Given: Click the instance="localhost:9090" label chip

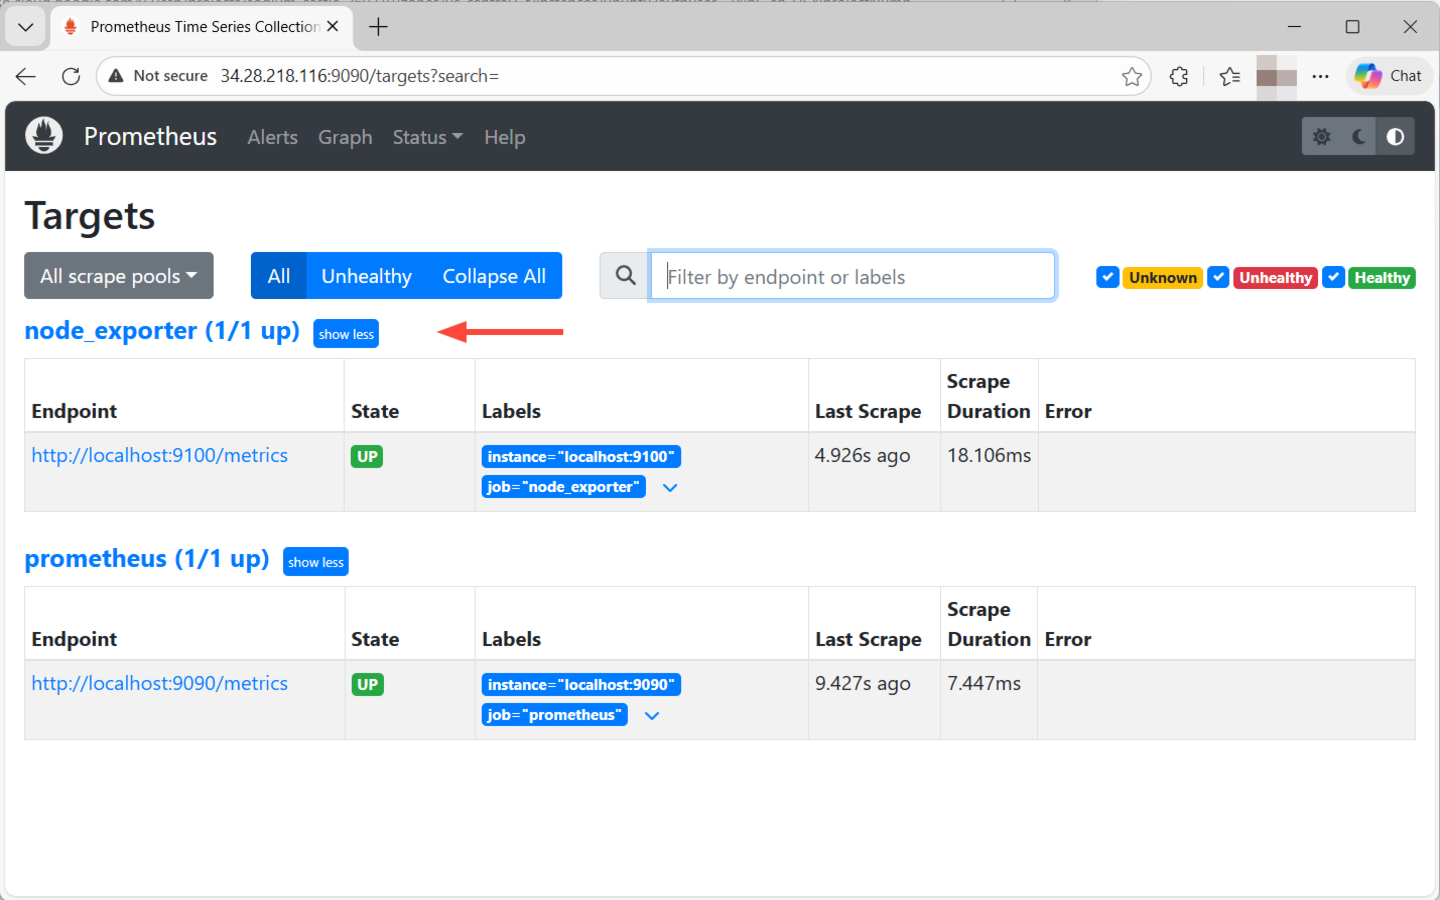Looking at the screenshot, I should point(581,684).
